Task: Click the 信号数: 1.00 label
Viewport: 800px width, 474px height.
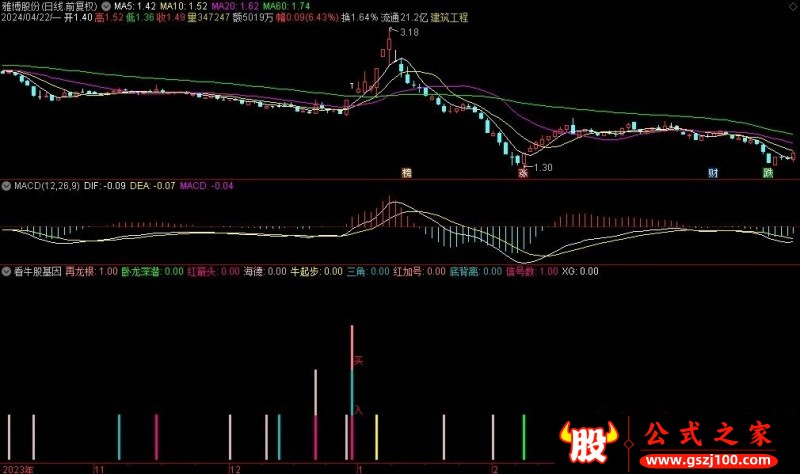Action: [532, 271]
